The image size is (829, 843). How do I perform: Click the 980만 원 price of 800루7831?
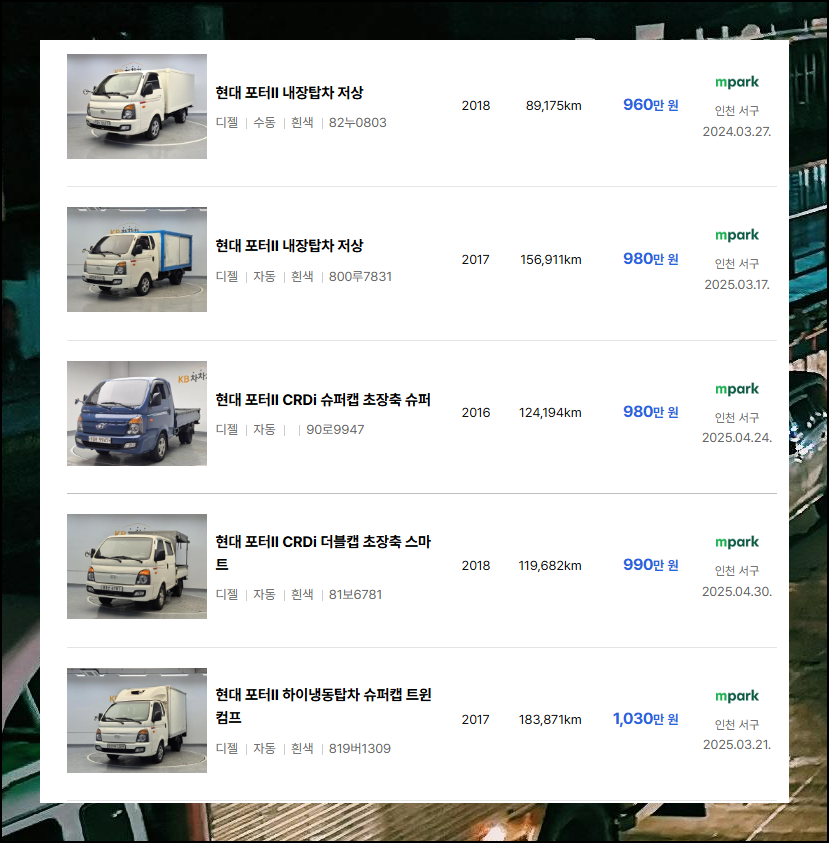[651, 259]
